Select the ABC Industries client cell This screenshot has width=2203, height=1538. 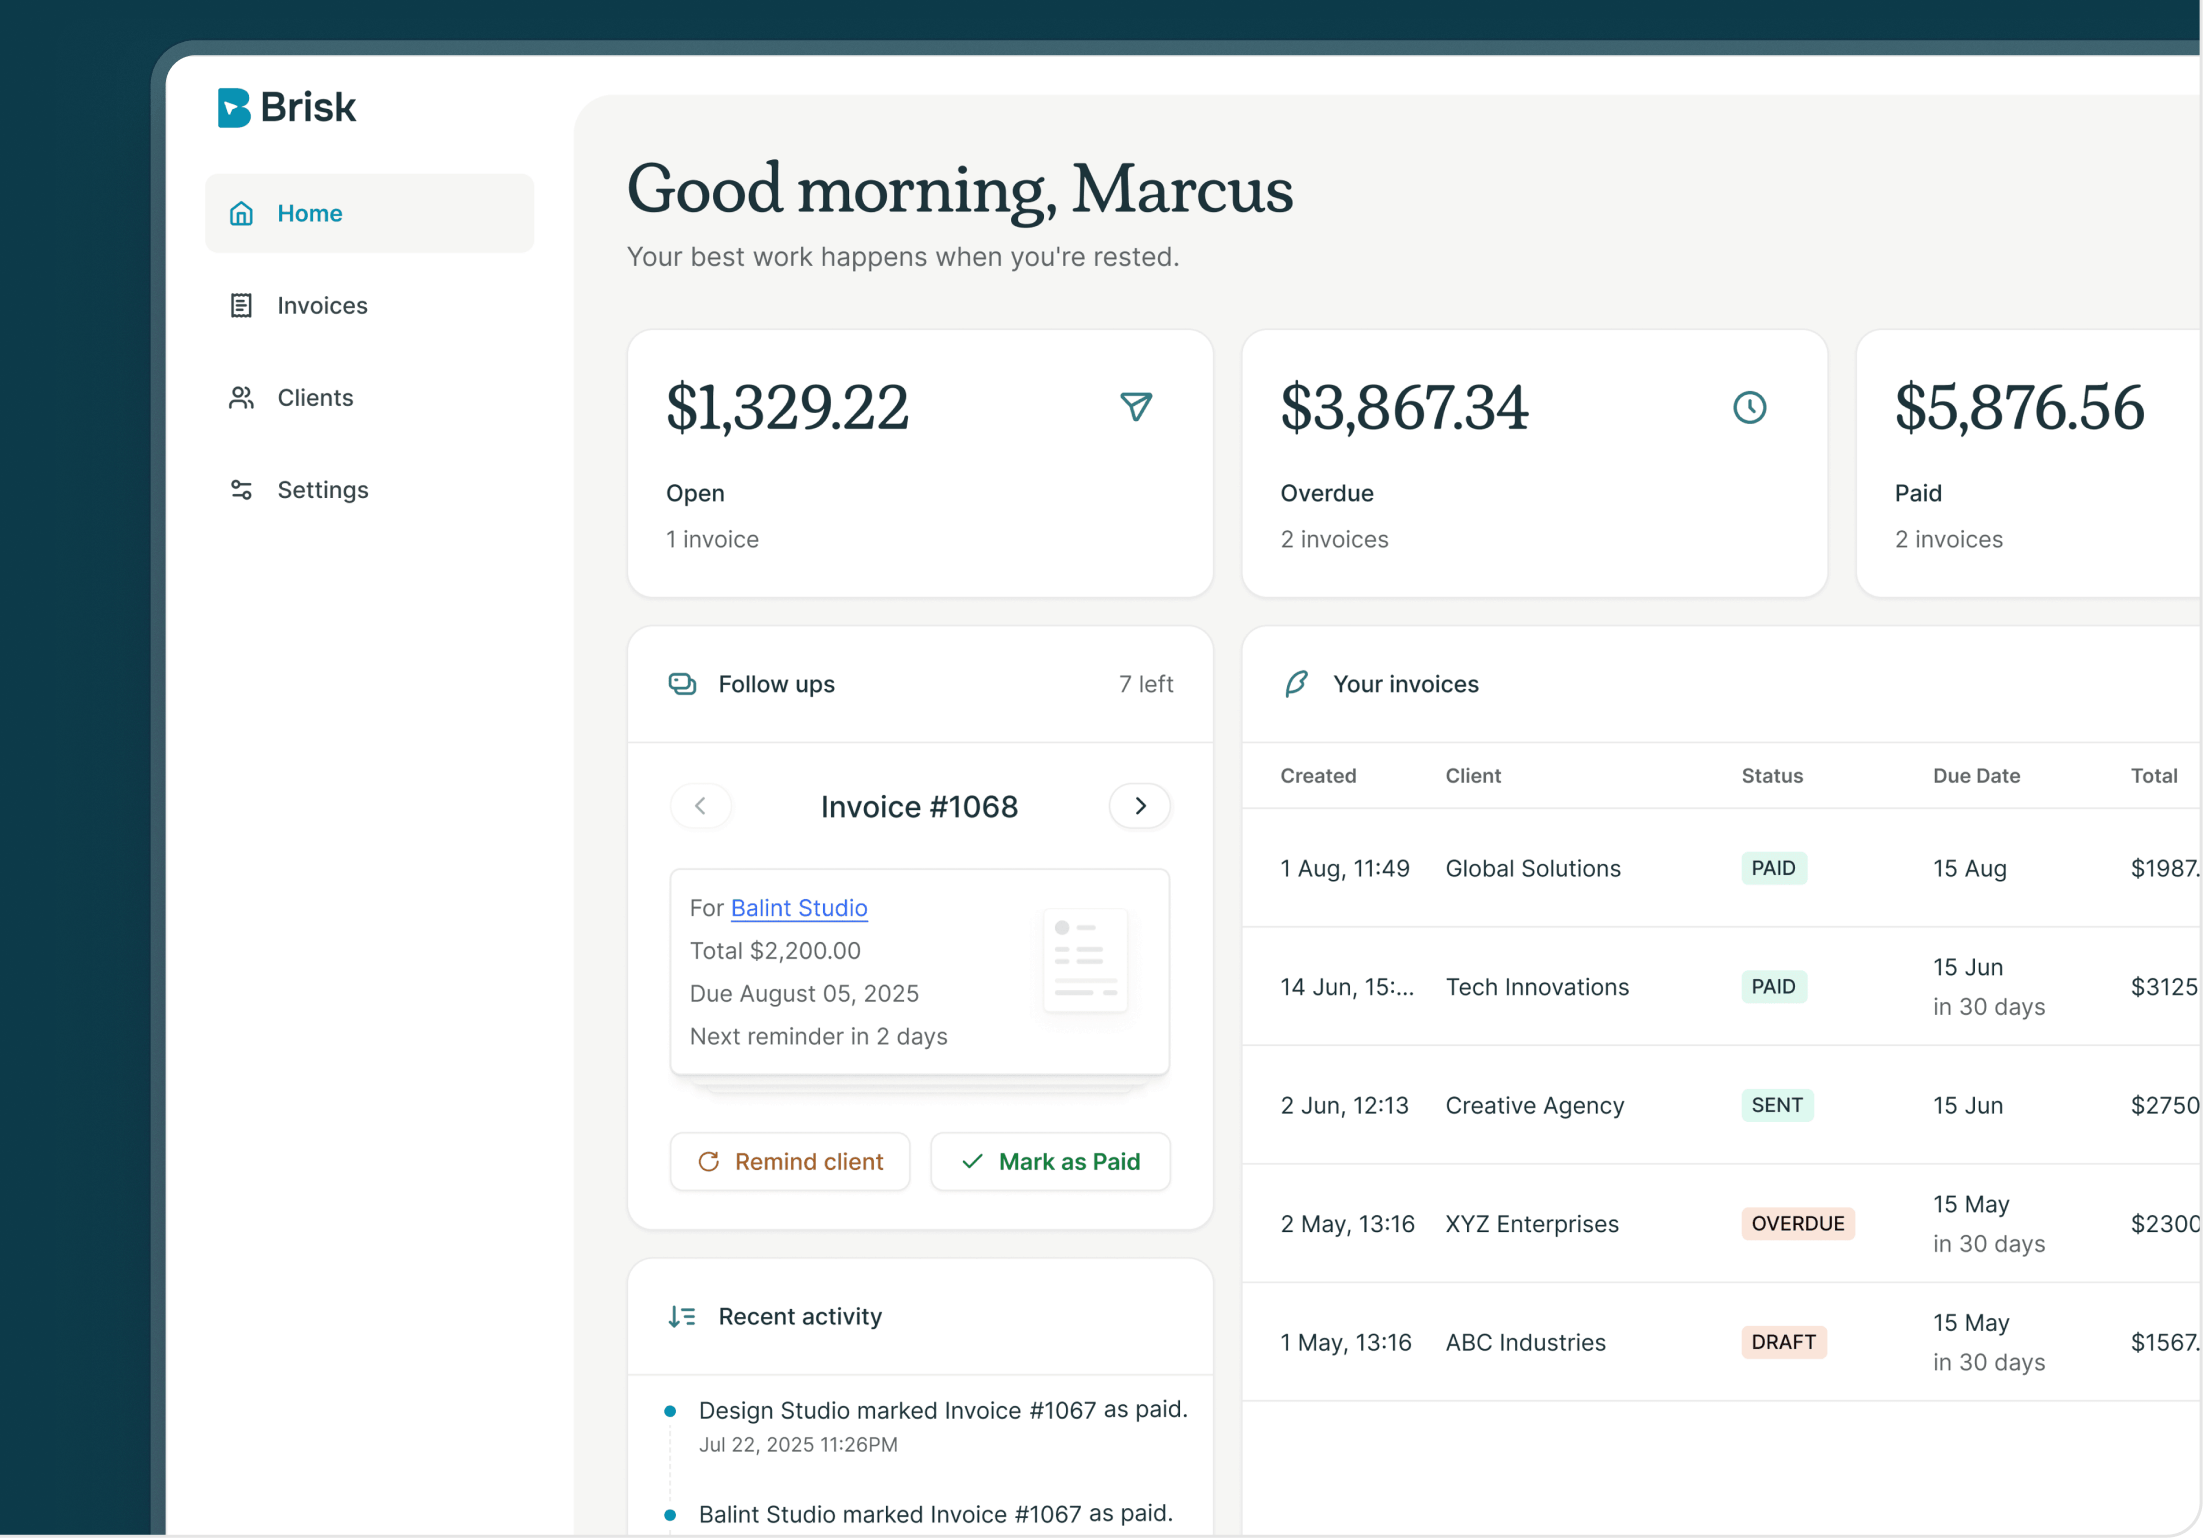[1526, 1343]
